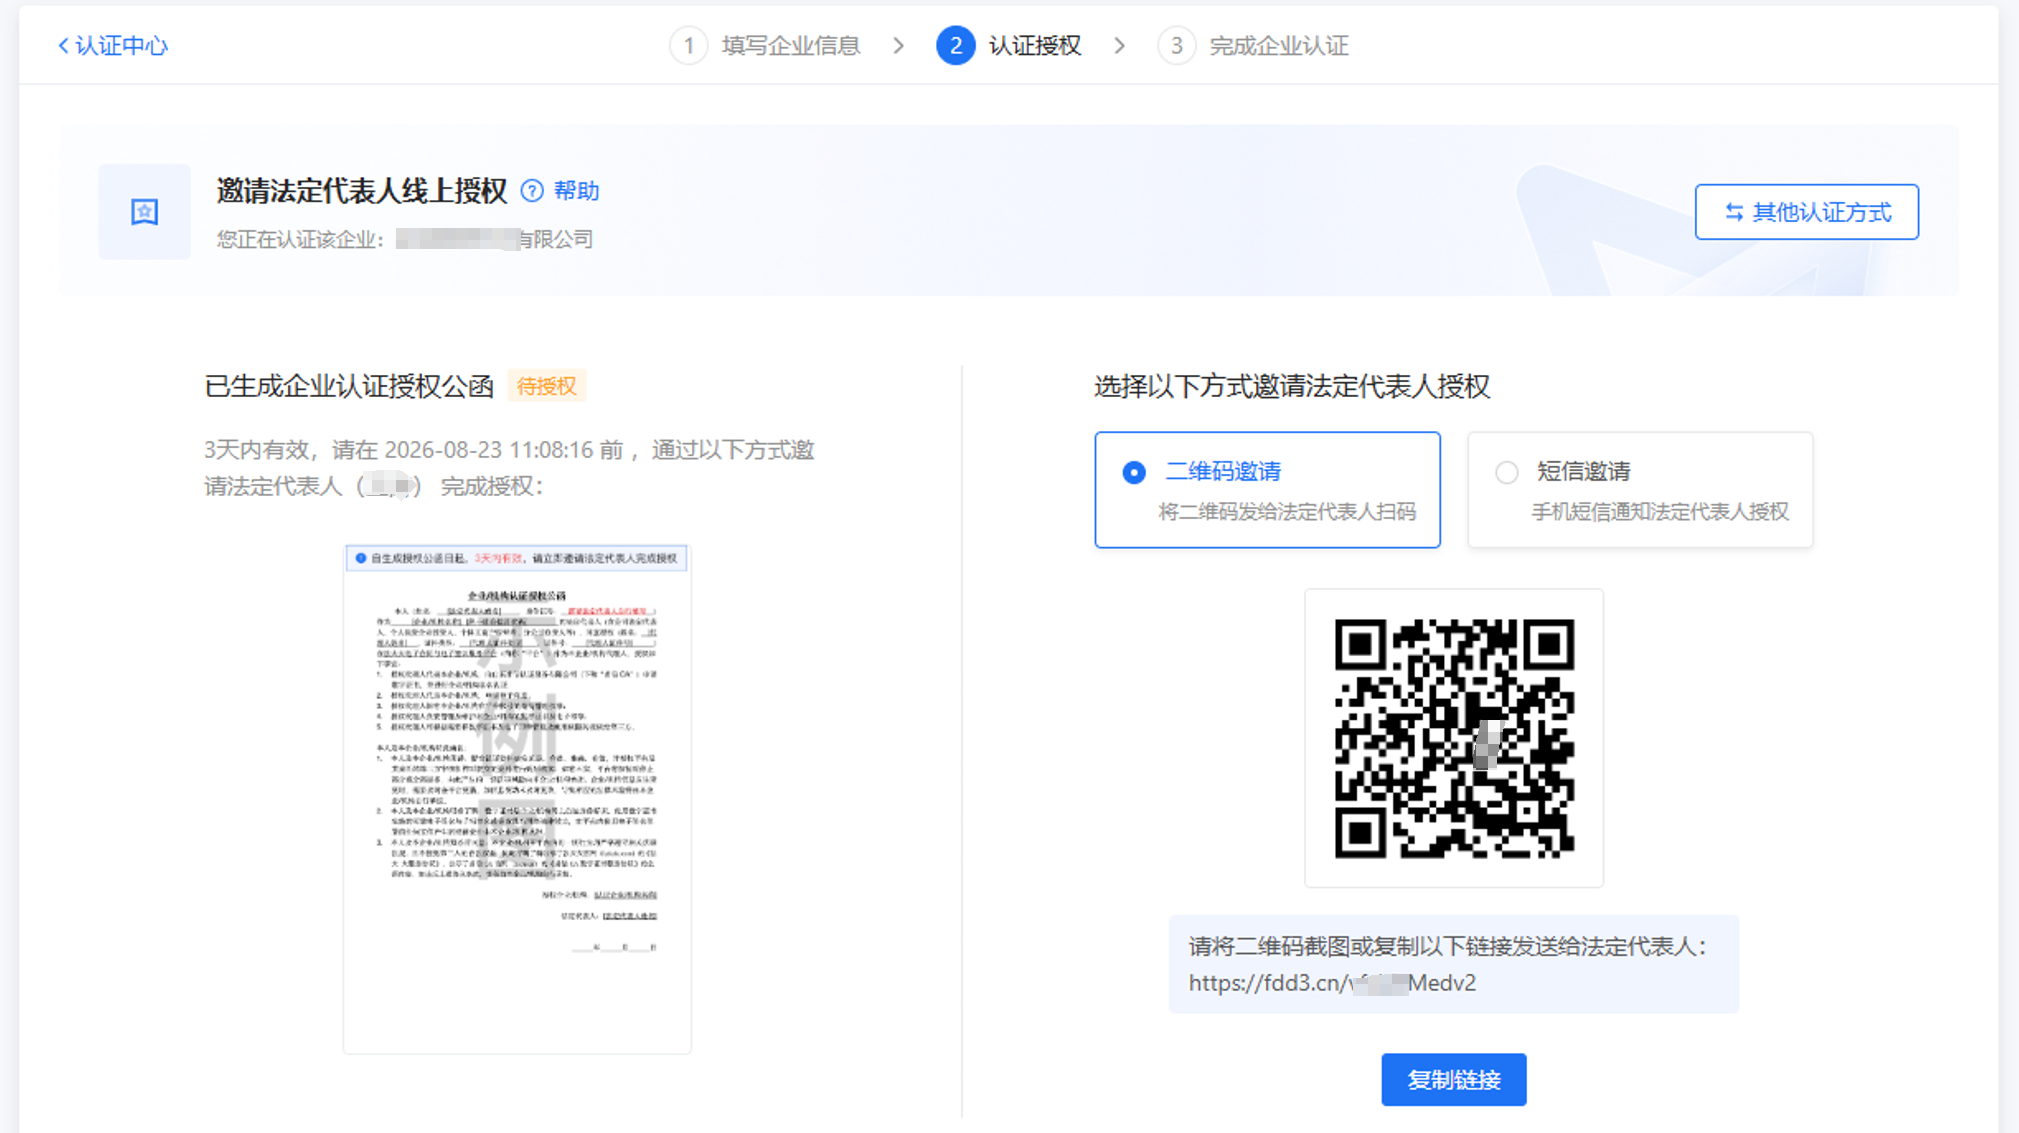Click the step 3 circle icon
Screen dimensions: 2019x1133
point(1177,46)
